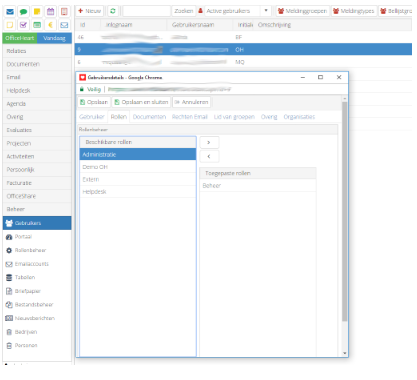Select the OfficeHeart green tab
Viewport: 417px width, 380px height.
(20, 38)
